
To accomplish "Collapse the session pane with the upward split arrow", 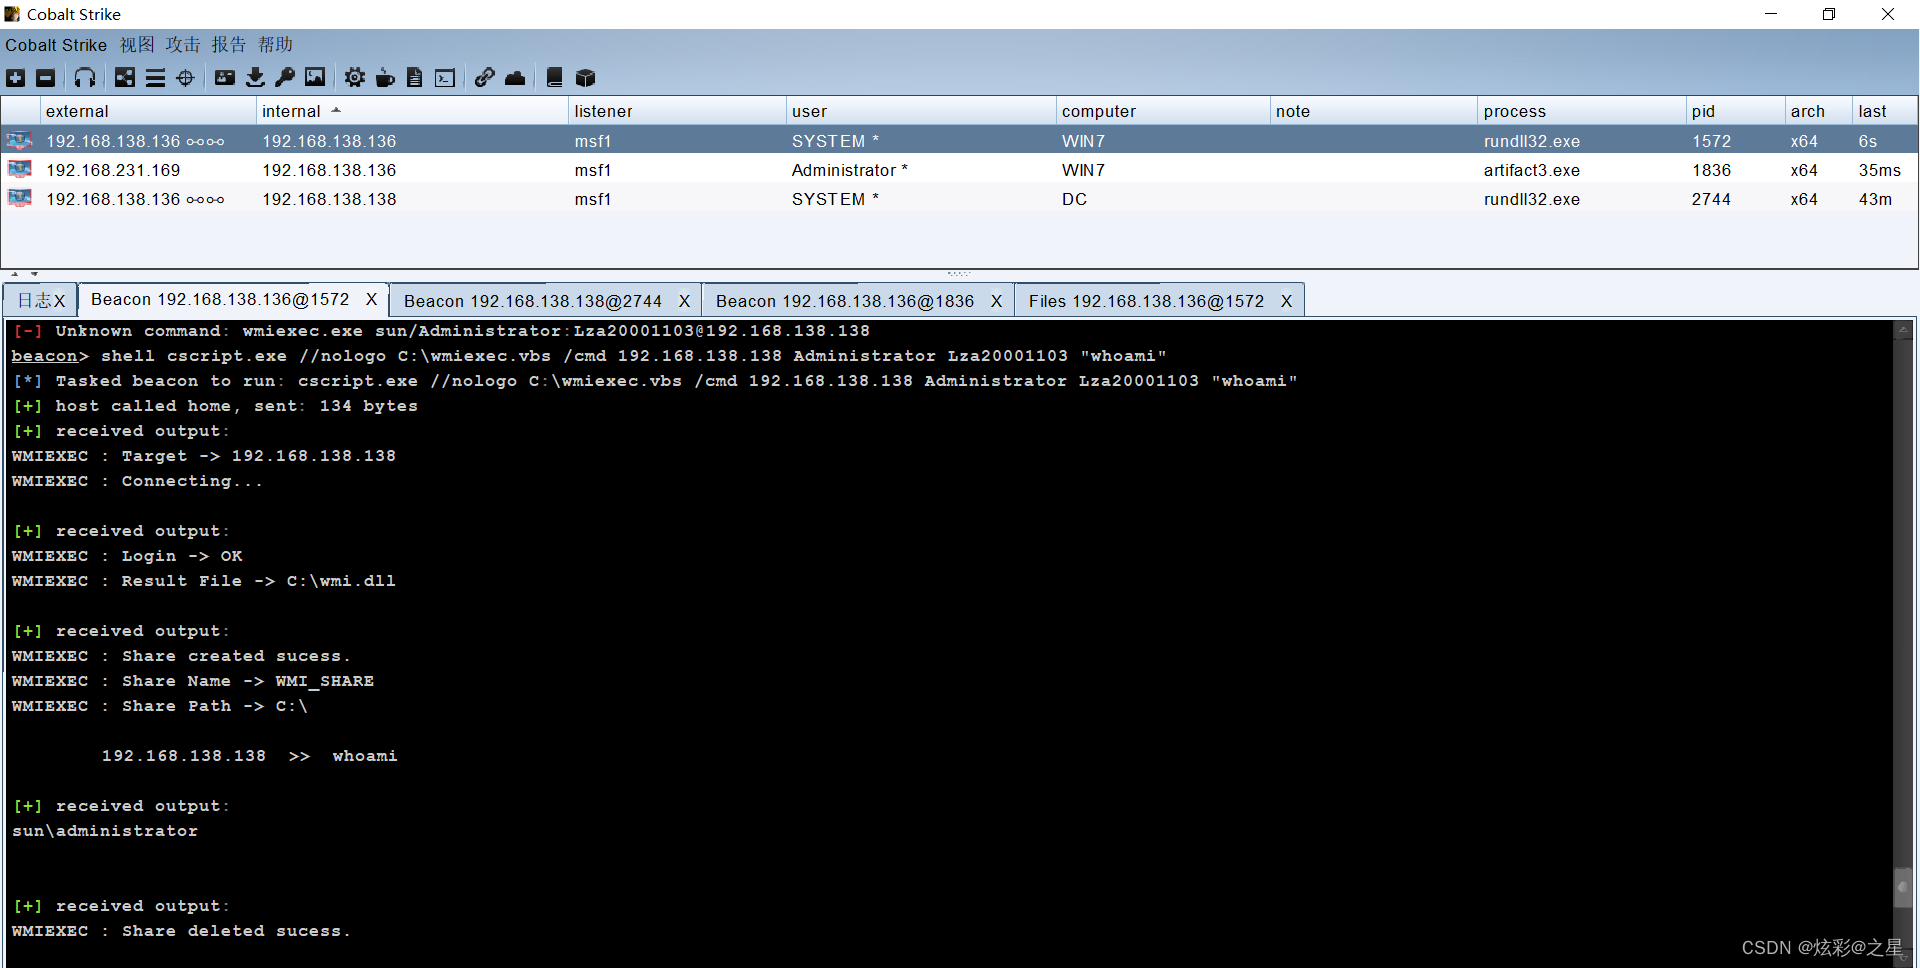I will pyautogui.click(x=14, y=273).
